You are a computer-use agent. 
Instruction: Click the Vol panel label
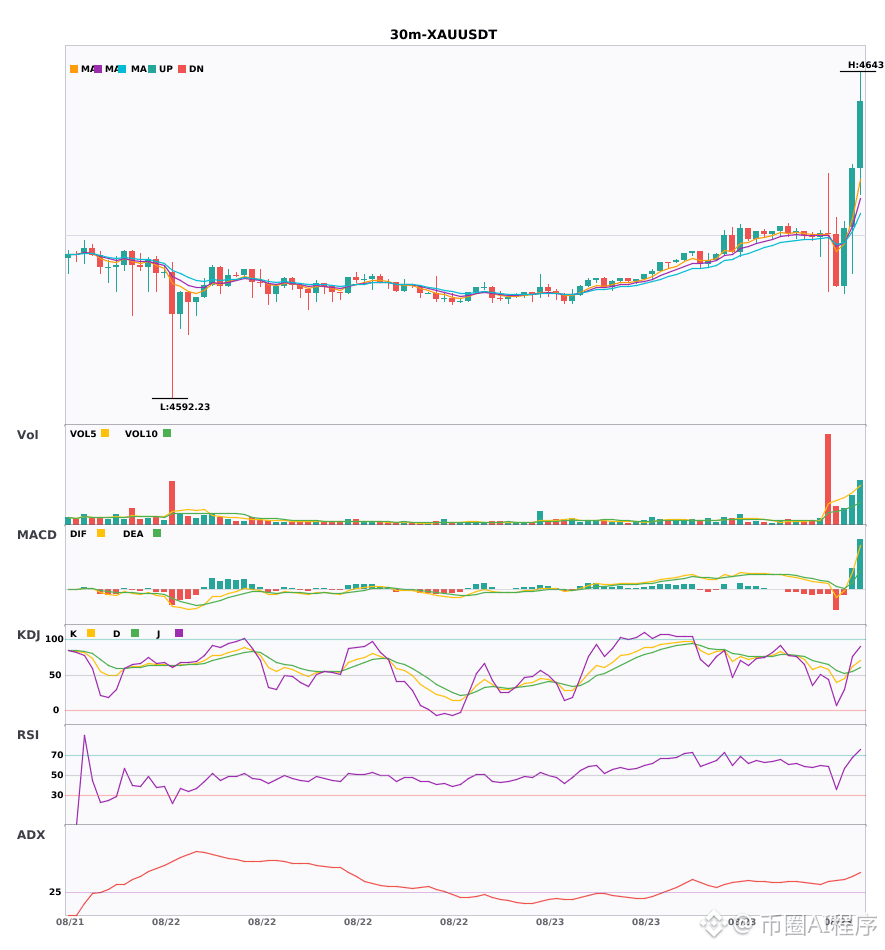(x=27, y=434)
